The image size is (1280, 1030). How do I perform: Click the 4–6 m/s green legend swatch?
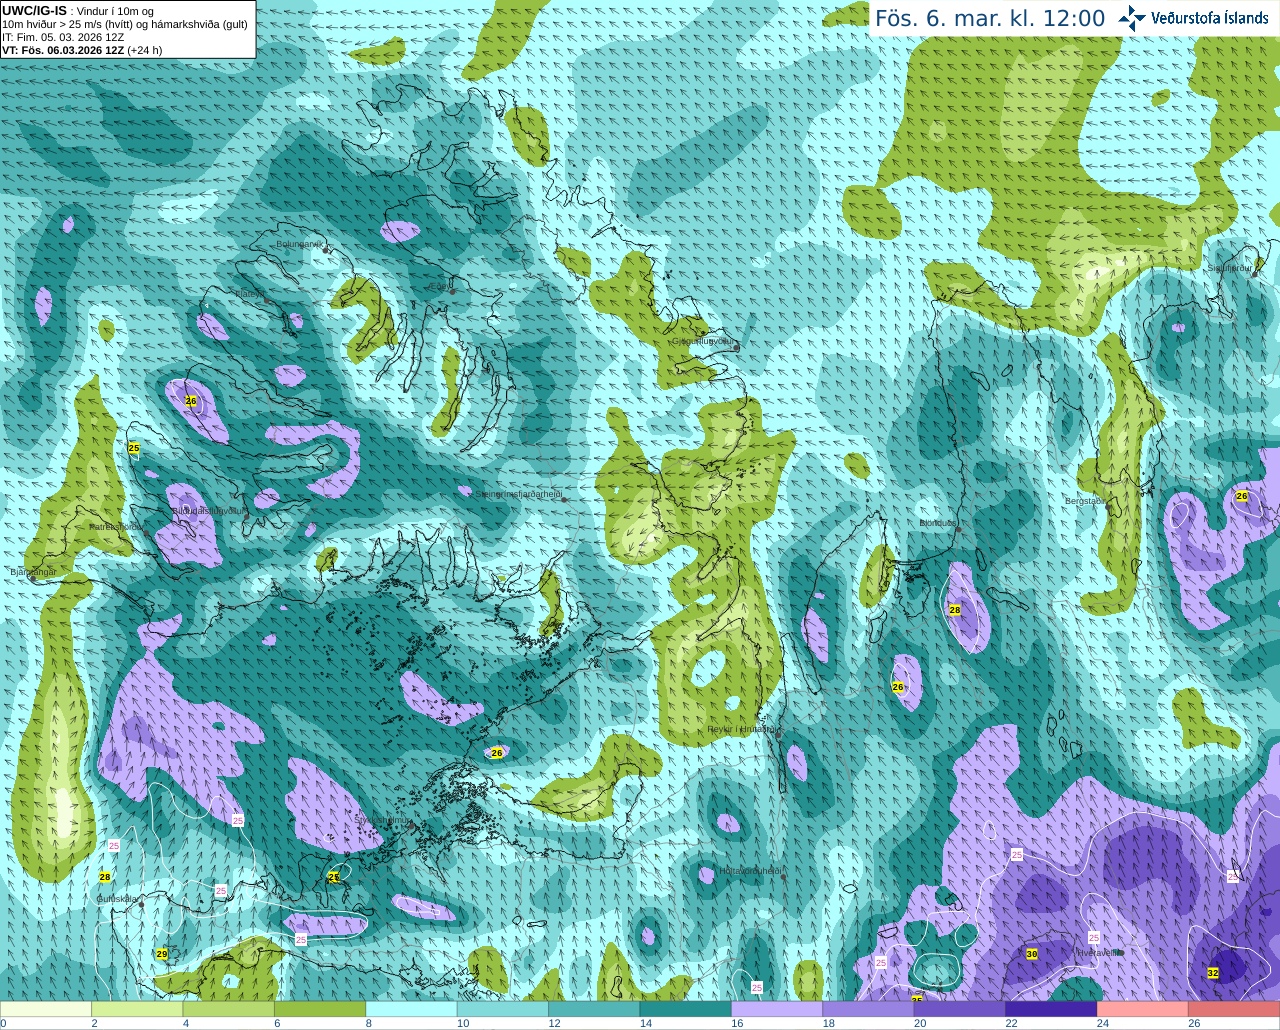(229, 1009)
